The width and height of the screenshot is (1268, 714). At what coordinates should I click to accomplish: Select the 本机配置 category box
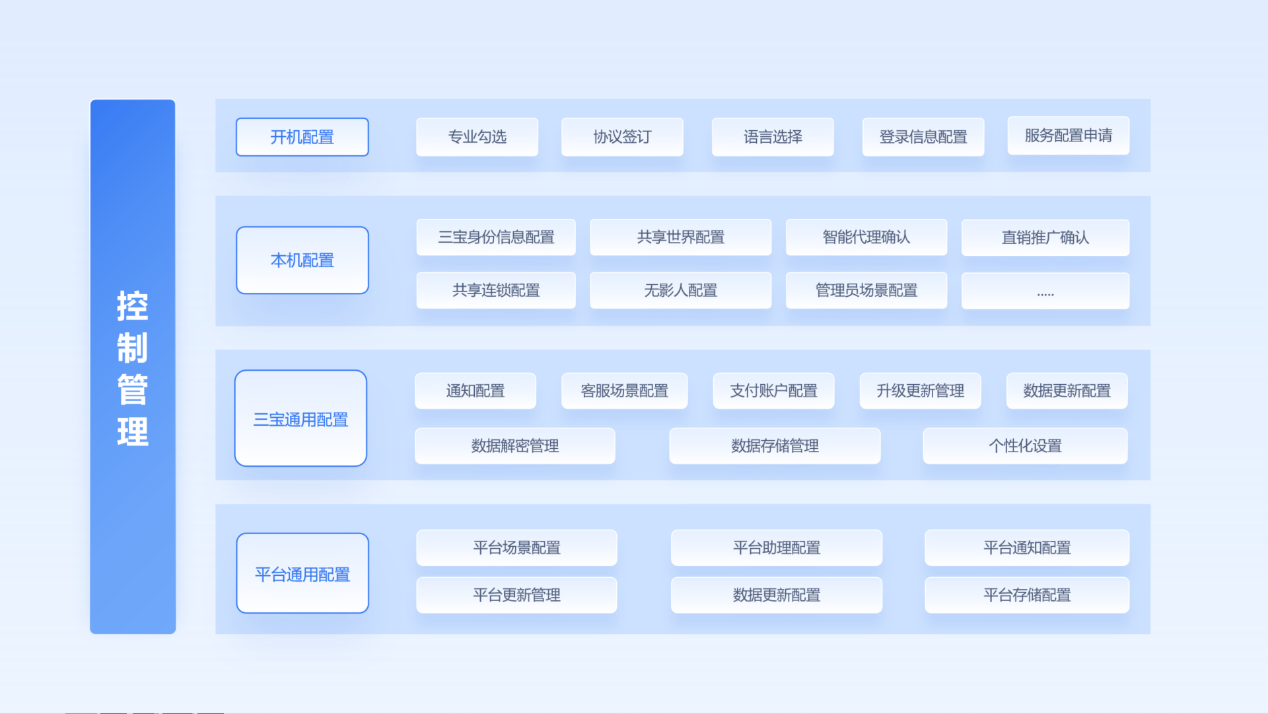302,260
